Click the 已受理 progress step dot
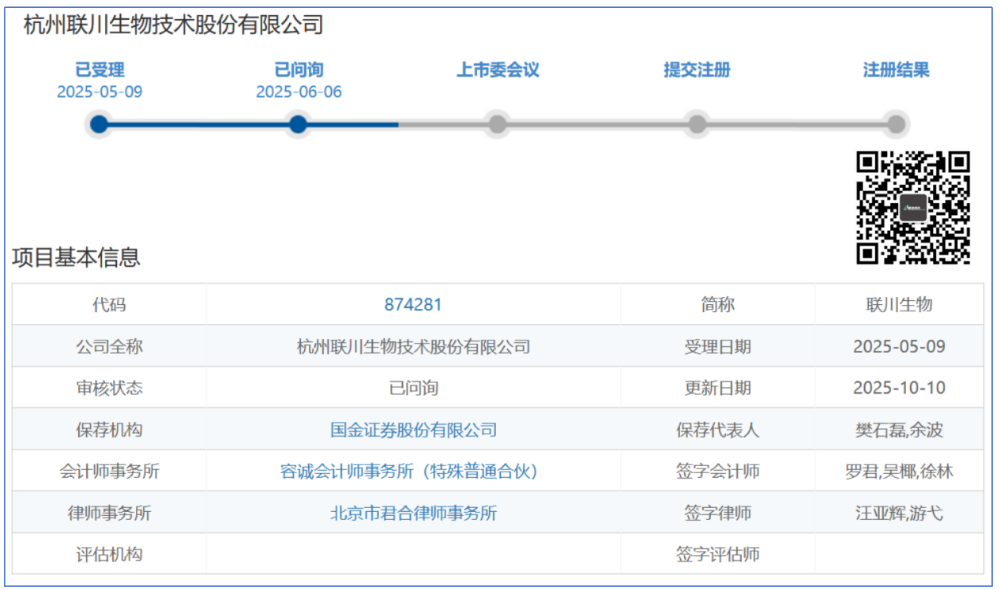This screenshot has height=590, width=1000. click(x=98, y=124)
